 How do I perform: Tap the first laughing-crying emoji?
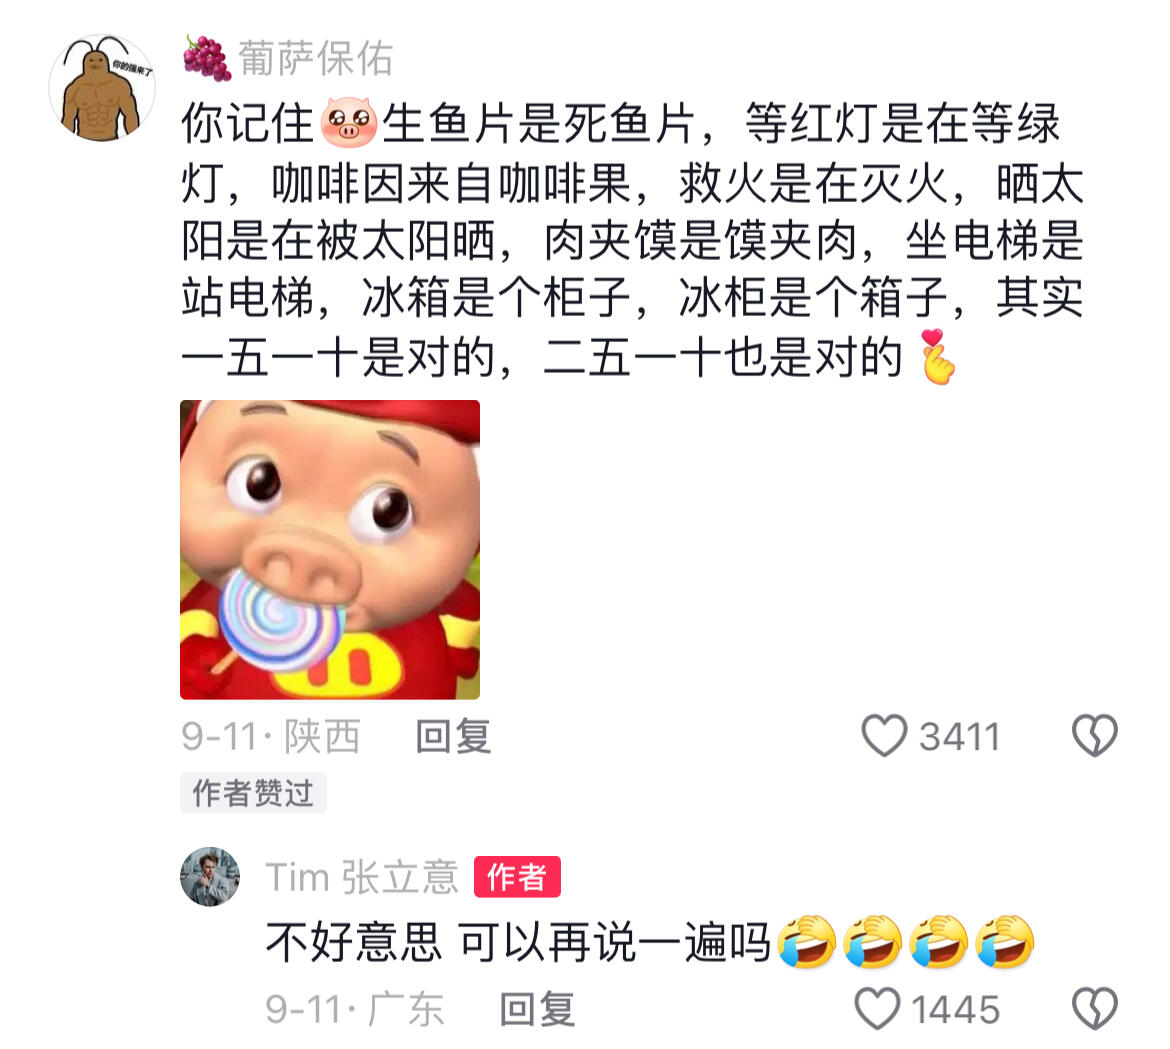pos(807,942)
